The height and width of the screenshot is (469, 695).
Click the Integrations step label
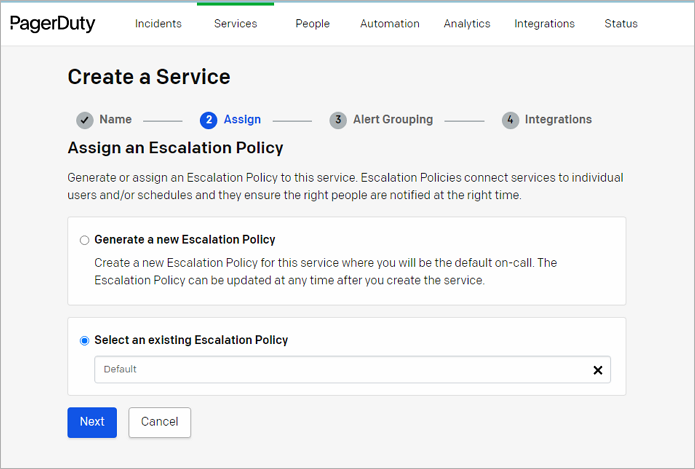(558, 120)
